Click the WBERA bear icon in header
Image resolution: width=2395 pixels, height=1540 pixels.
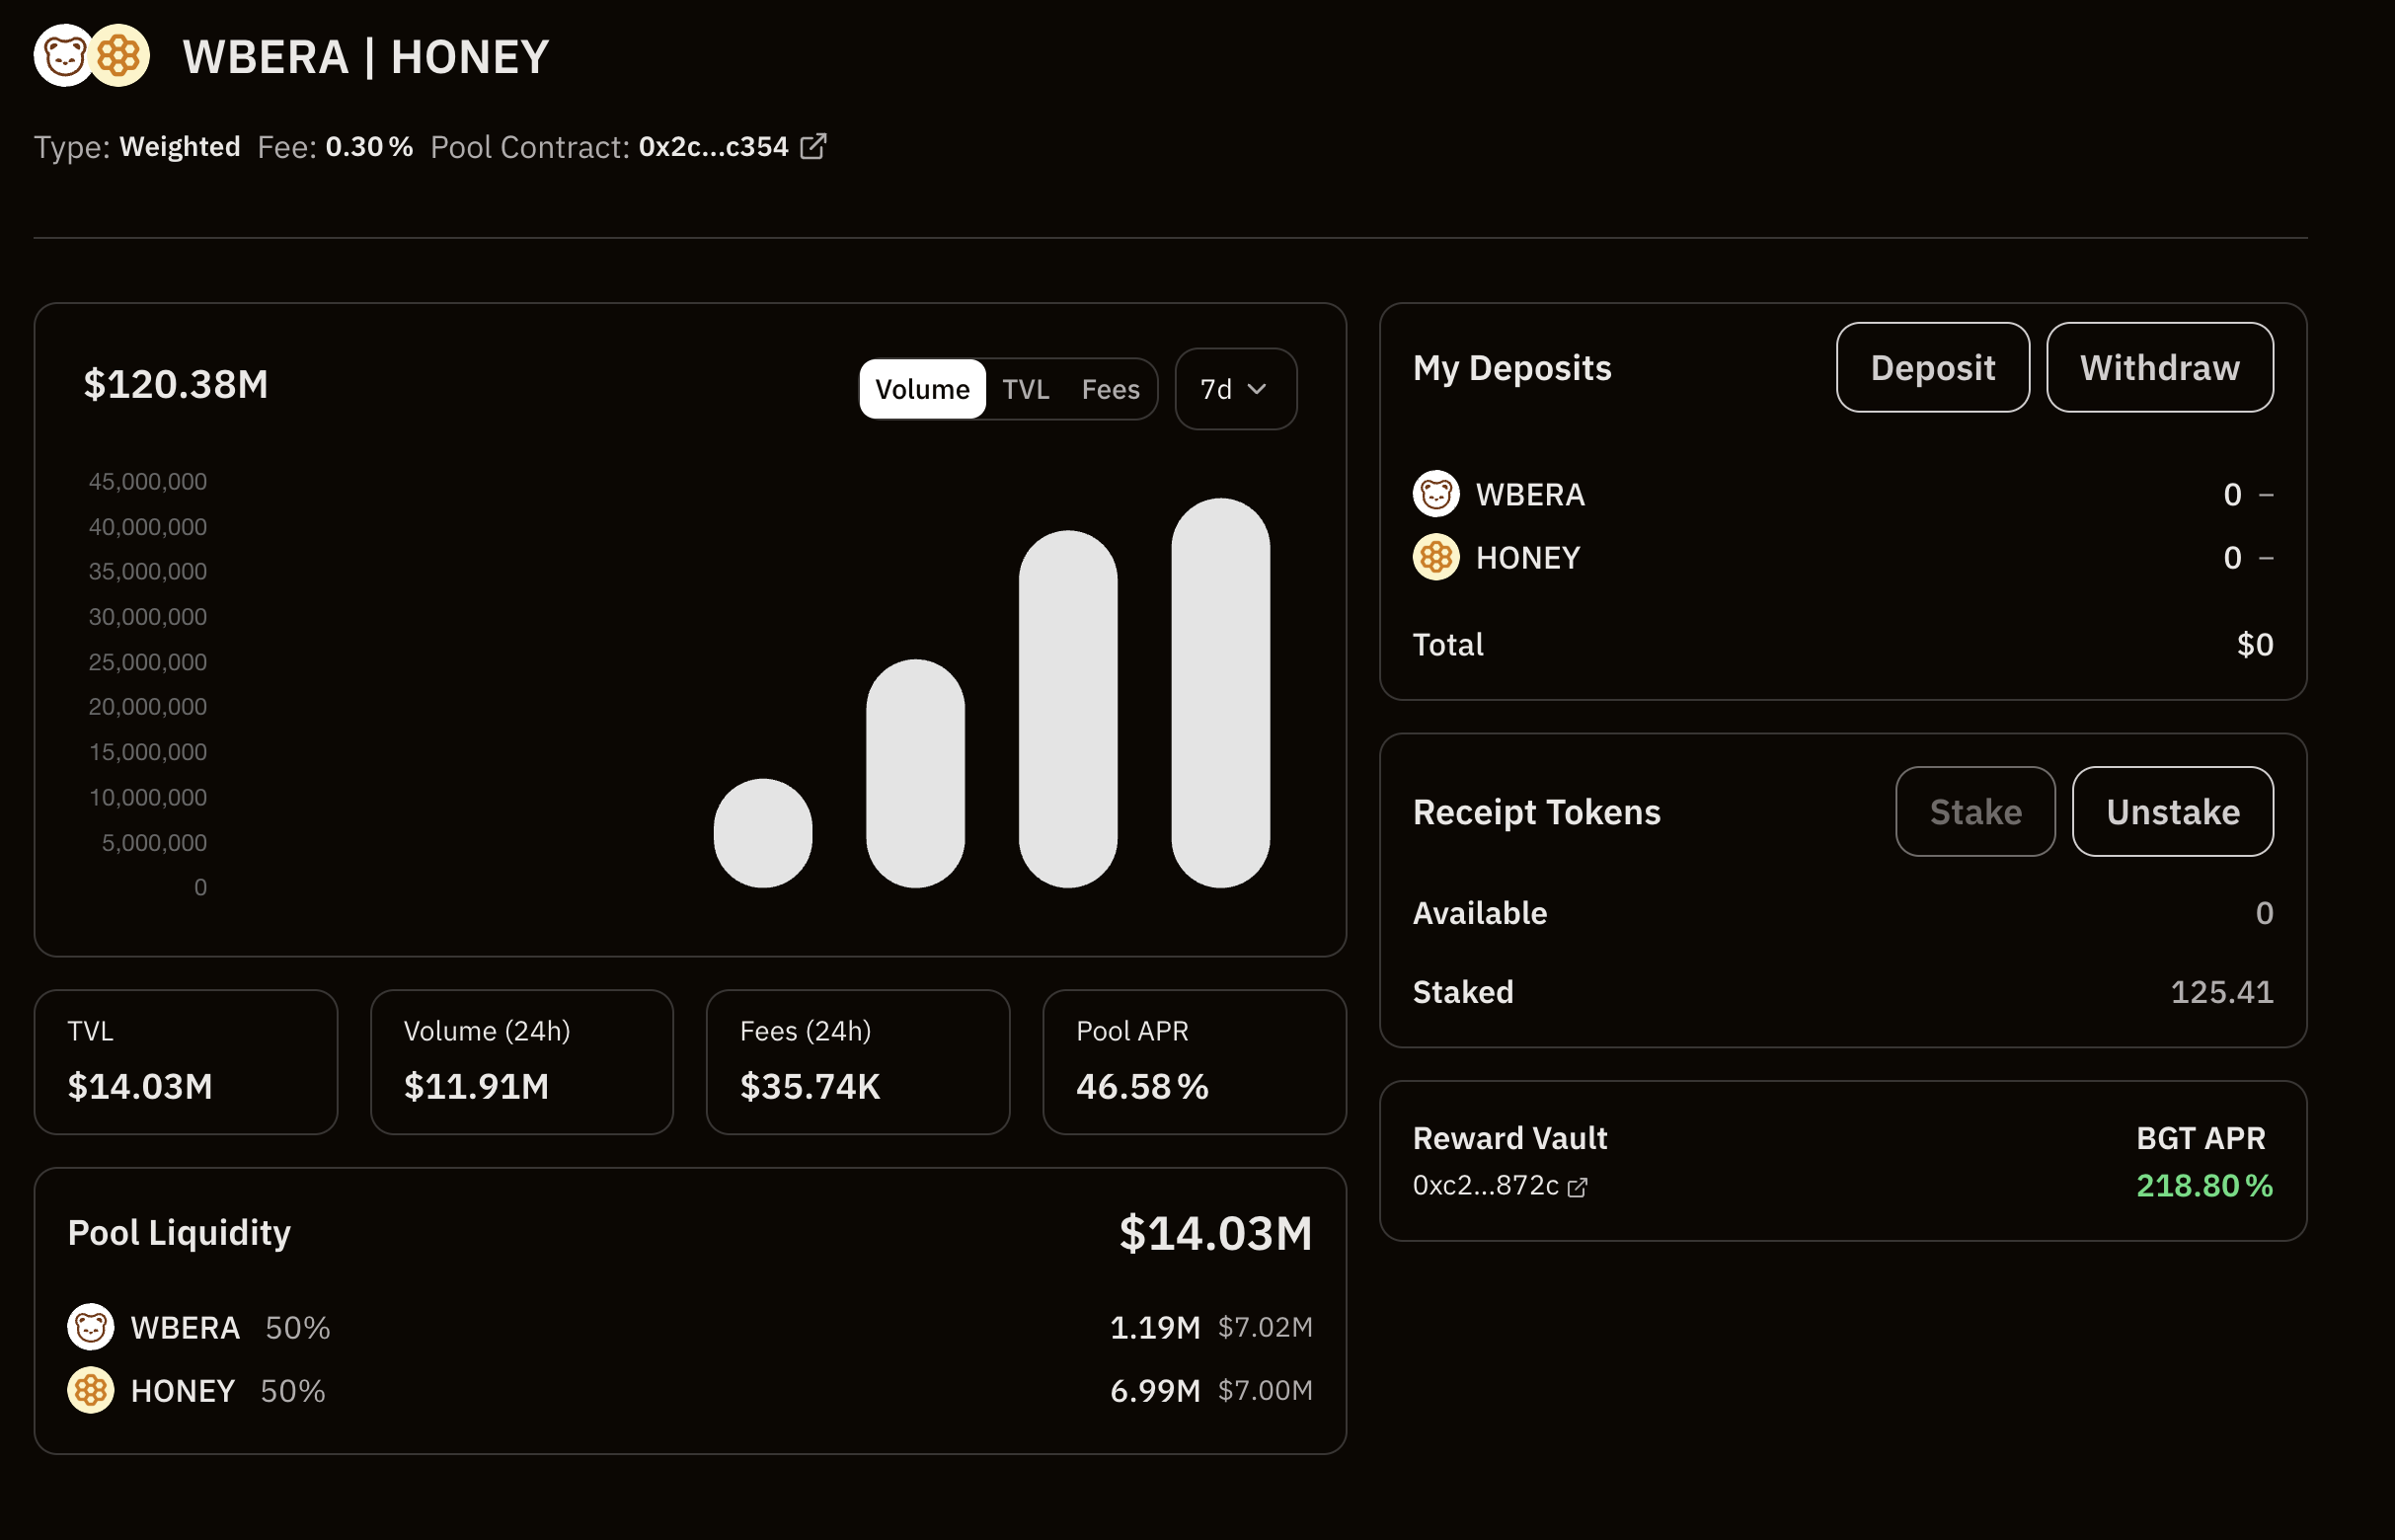[x=62, y=56]
